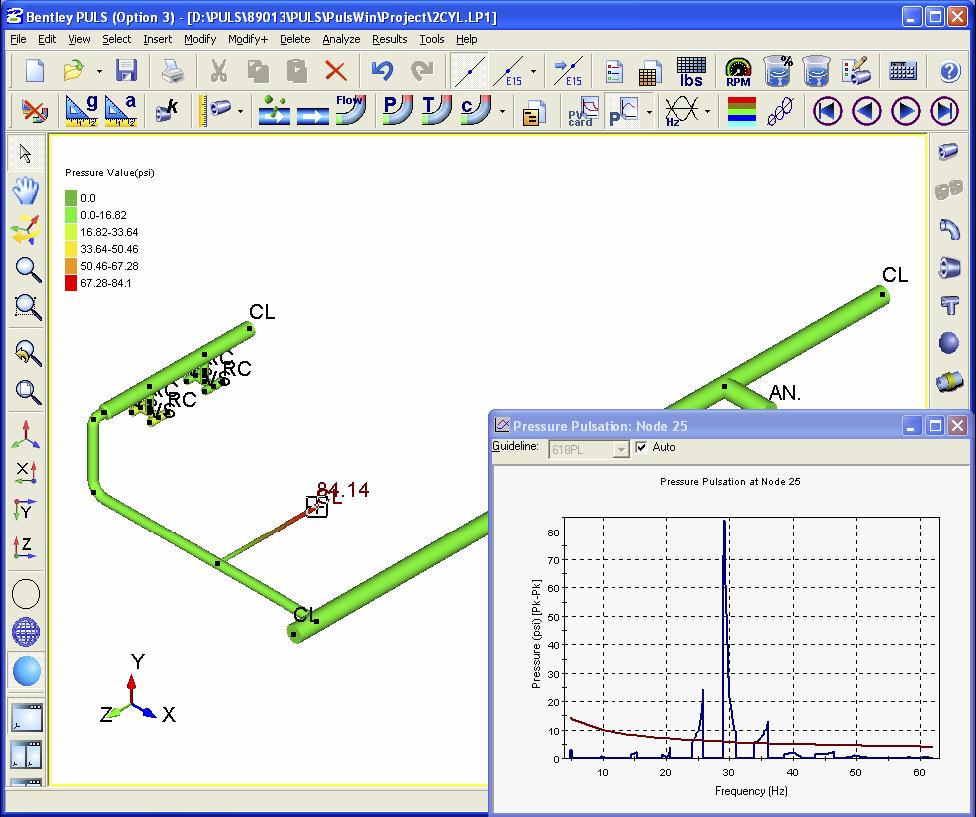Switch to wireframe sphere rendering
The width and height of the screenshot is (976, 817).
click(x=26, y=632)
